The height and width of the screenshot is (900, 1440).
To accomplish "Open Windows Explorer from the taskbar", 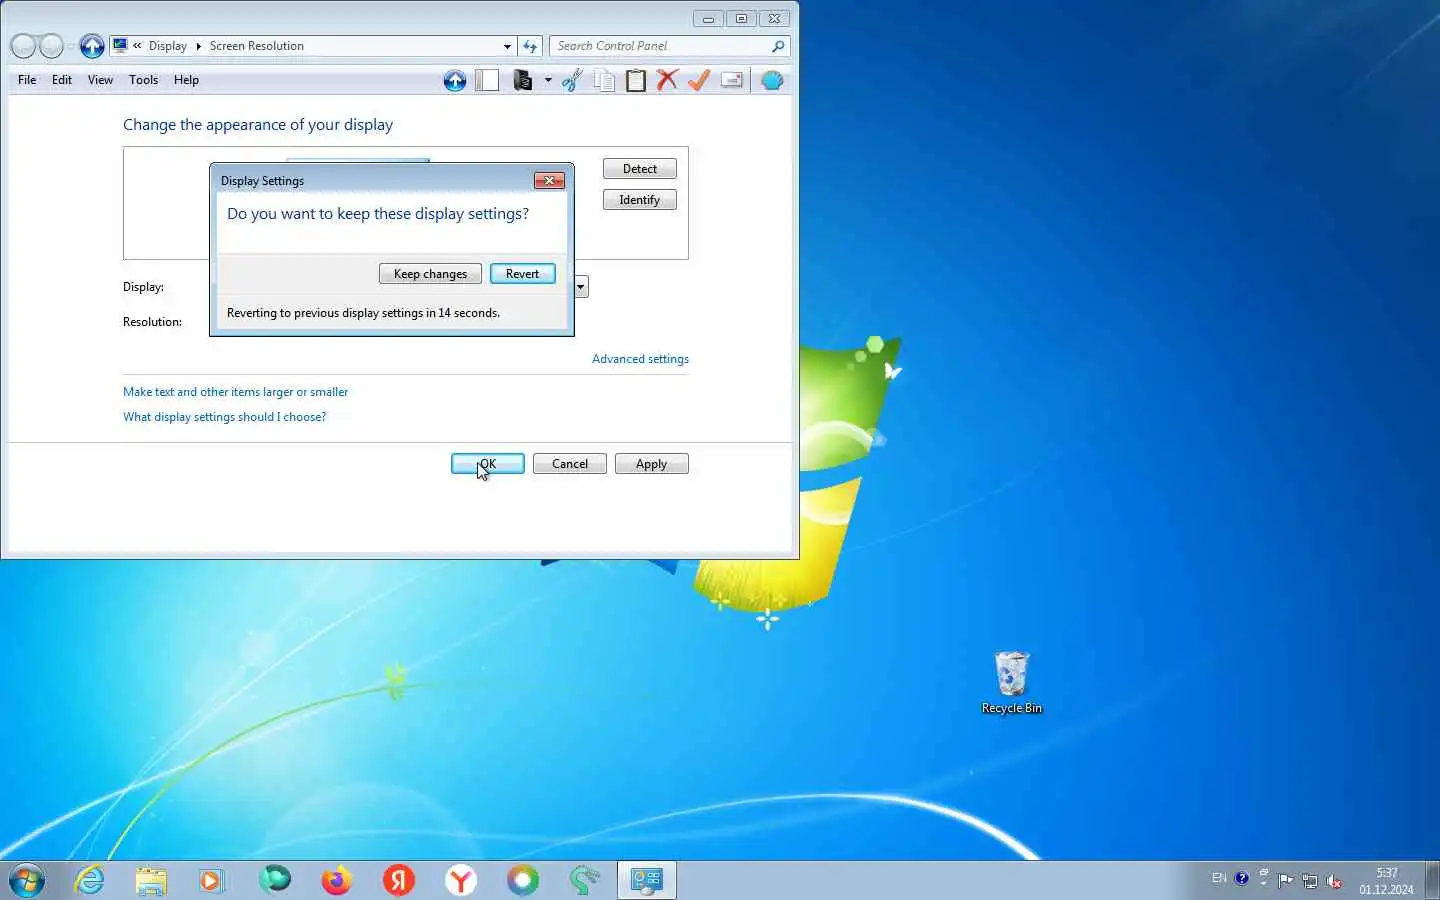I will tap(151, 880).
